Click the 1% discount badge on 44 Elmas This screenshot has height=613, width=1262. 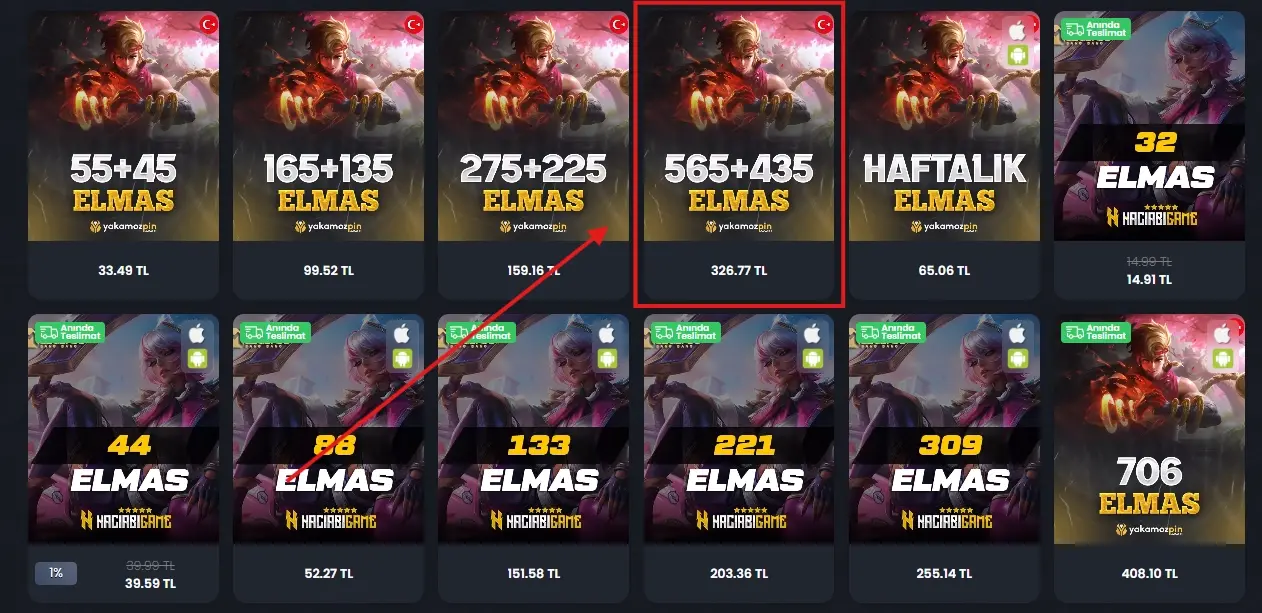[x=56, y=573]
